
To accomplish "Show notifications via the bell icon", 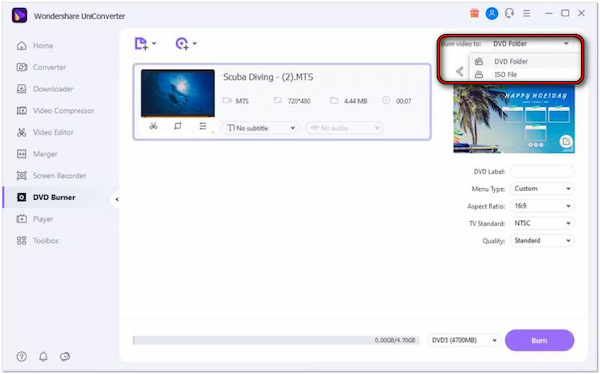I will pyautogui.click(x=43, y=357).
